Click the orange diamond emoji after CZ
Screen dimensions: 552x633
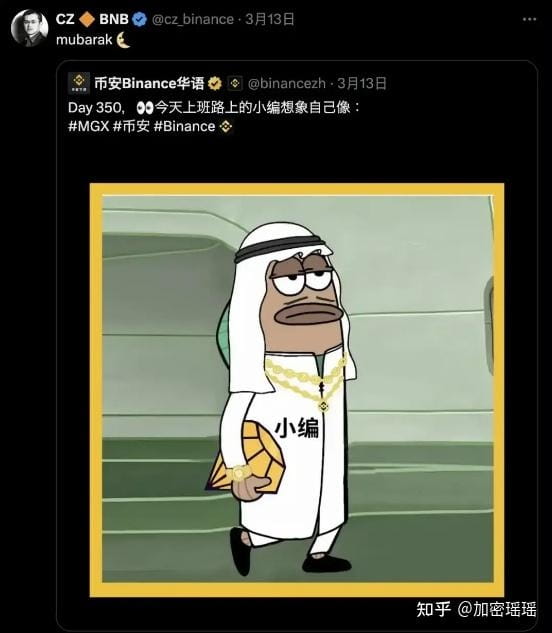click(x=86, y=19)
